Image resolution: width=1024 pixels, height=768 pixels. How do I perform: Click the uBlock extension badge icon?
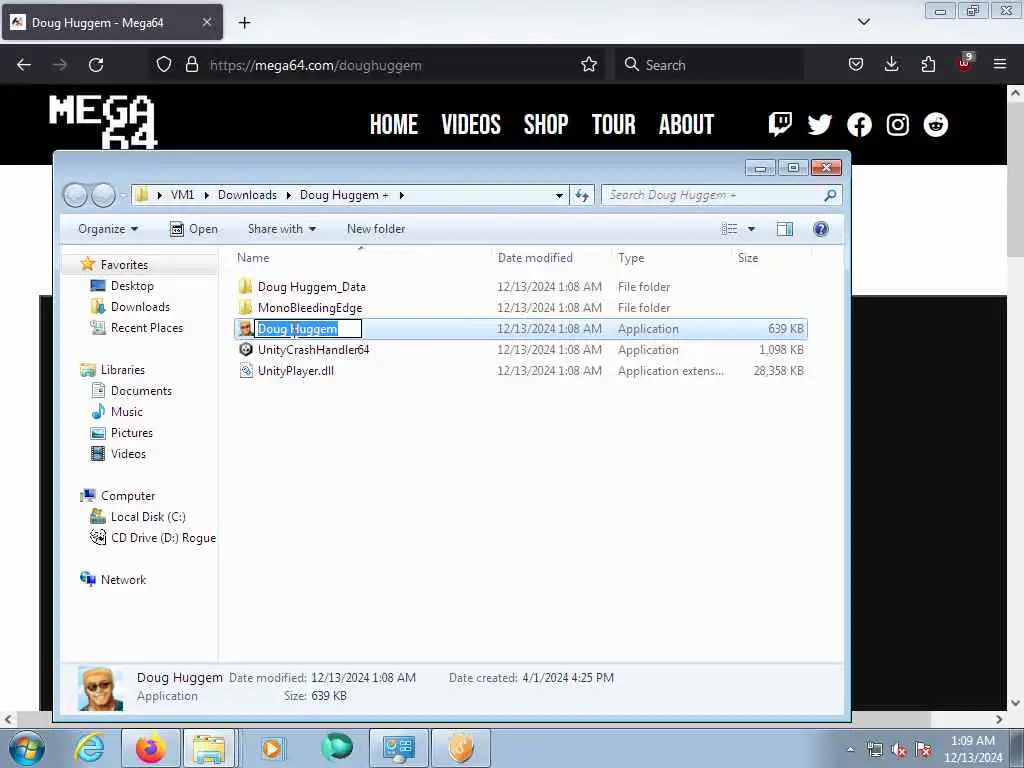pyautogui.click(x=965, y=63)
